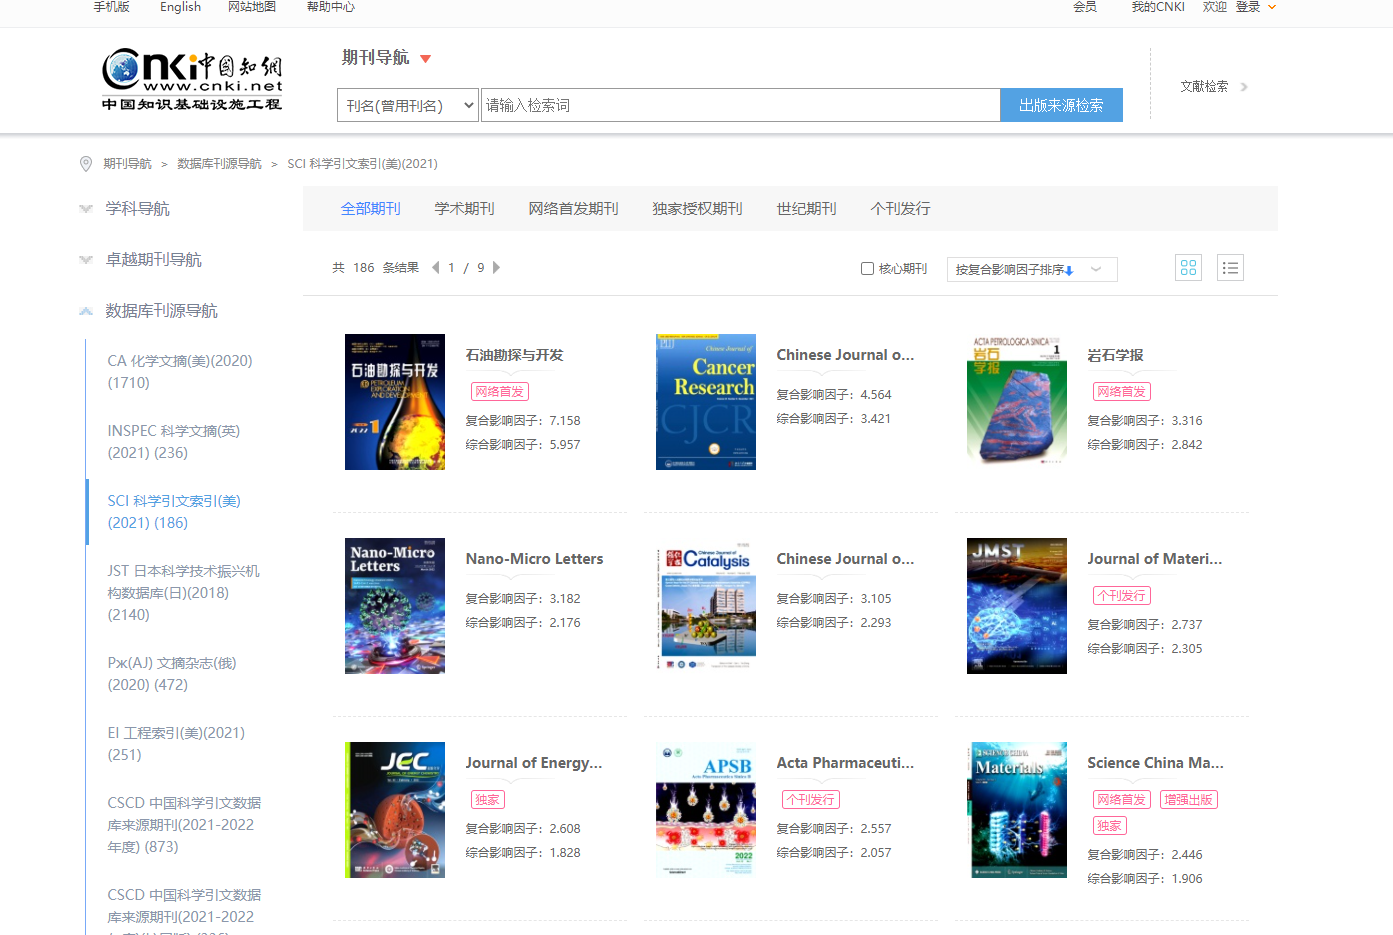The width and height of the screenshot is (1393, 935).
Task: Open the 石油勘探与开发 journal cover thumbnail
Action: 394,402
